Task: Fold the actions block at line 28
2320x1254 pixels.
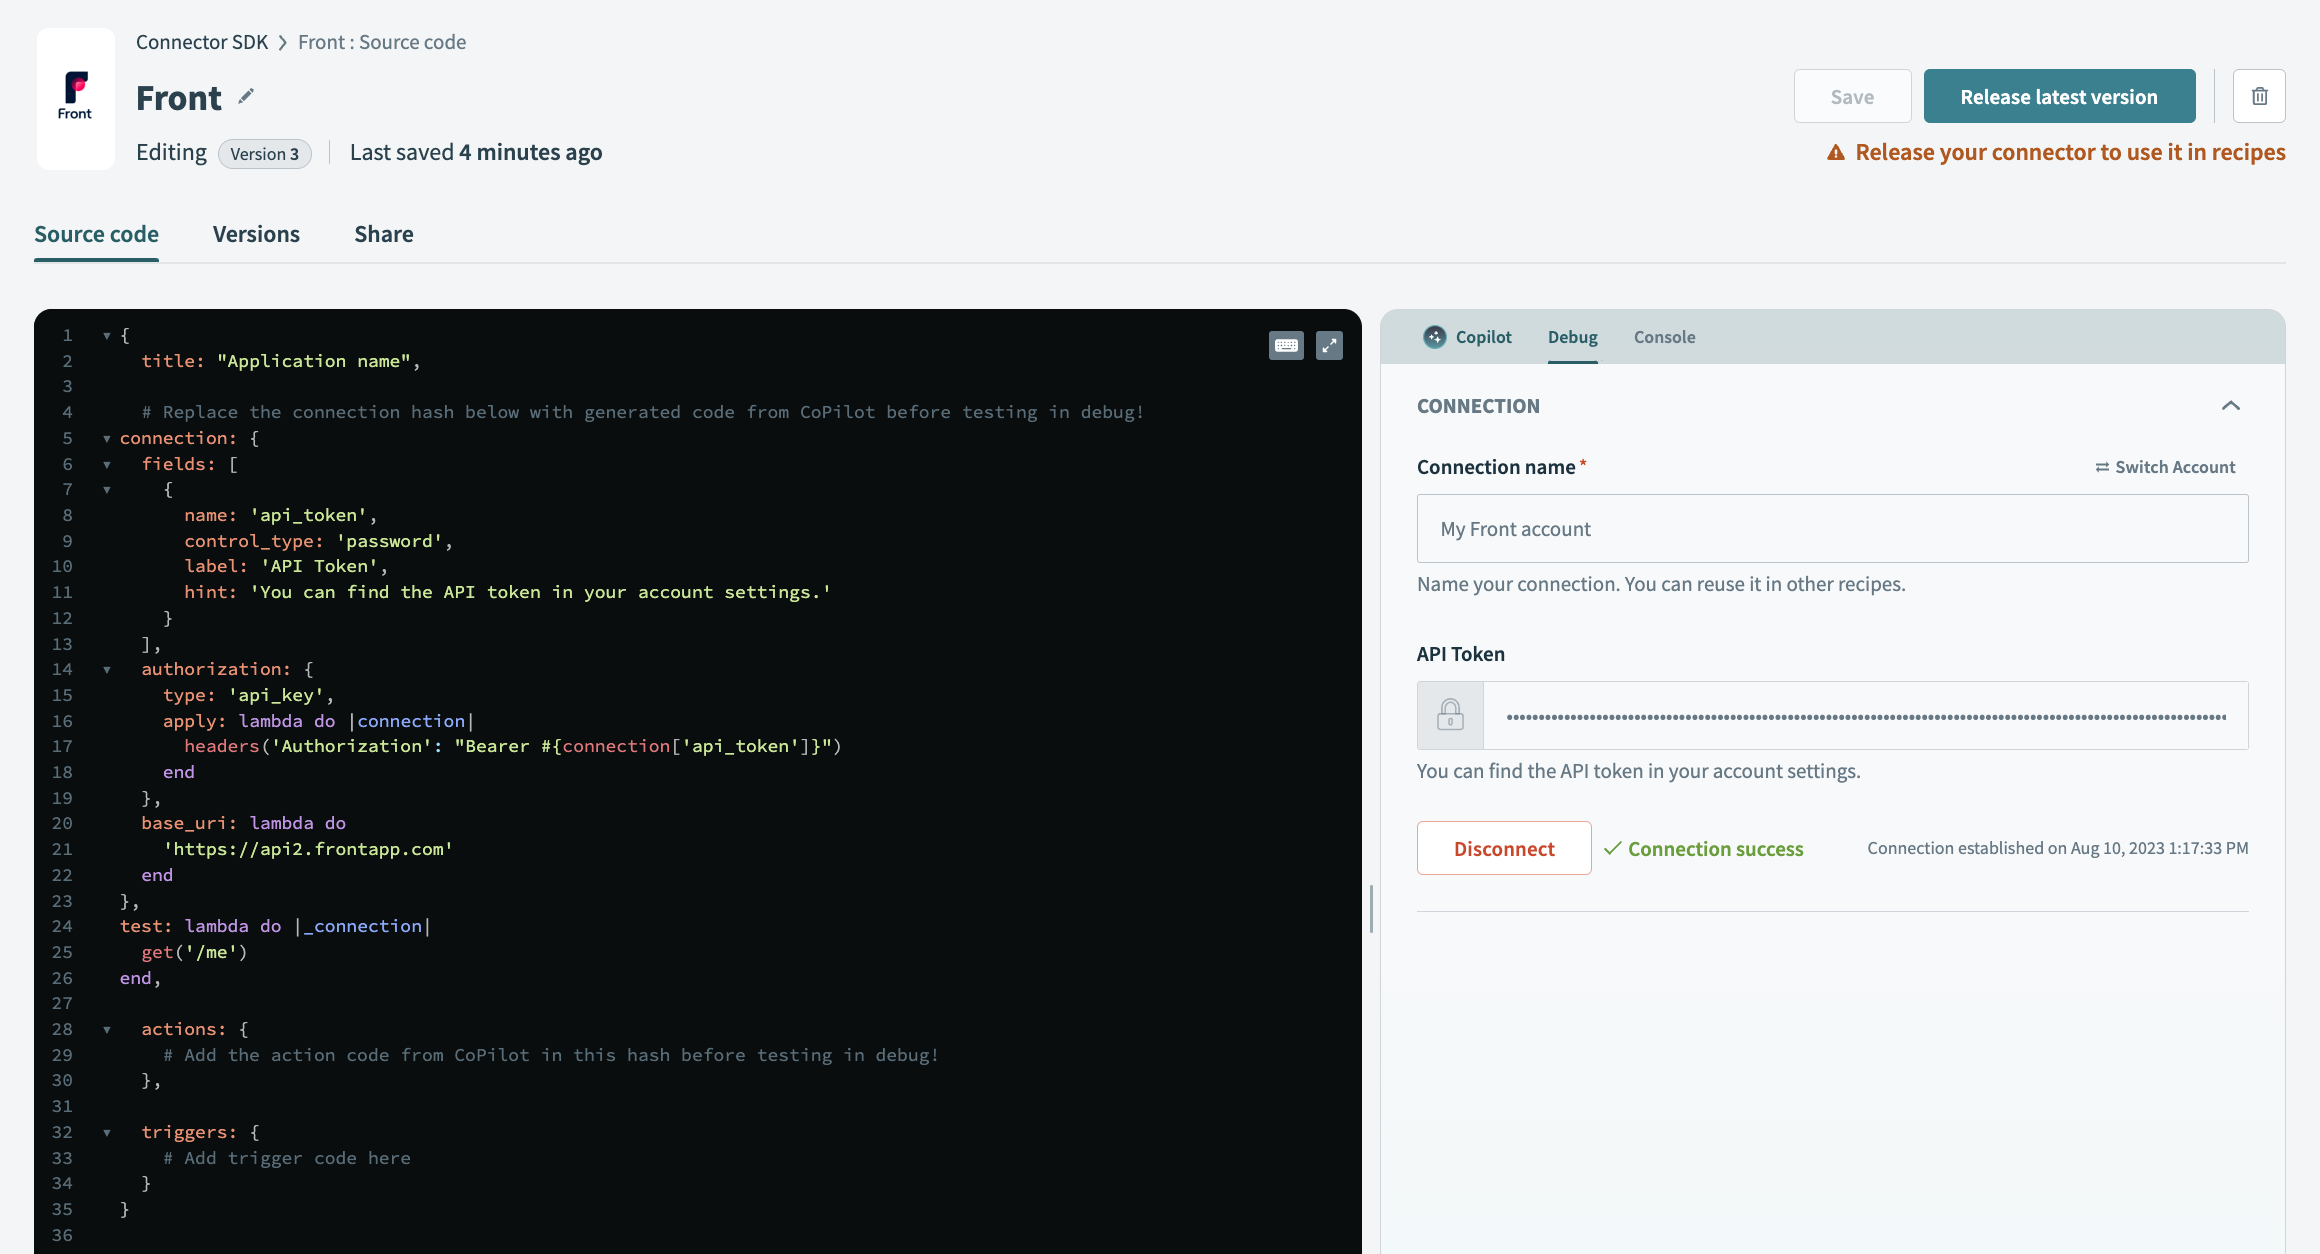Action: [107, 1029]
